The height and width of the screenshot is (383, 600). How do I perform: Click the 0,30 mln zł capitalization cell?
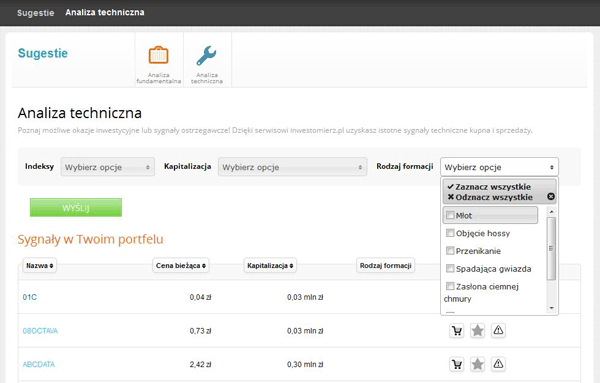pyautogui.click(x=305, y=365)
